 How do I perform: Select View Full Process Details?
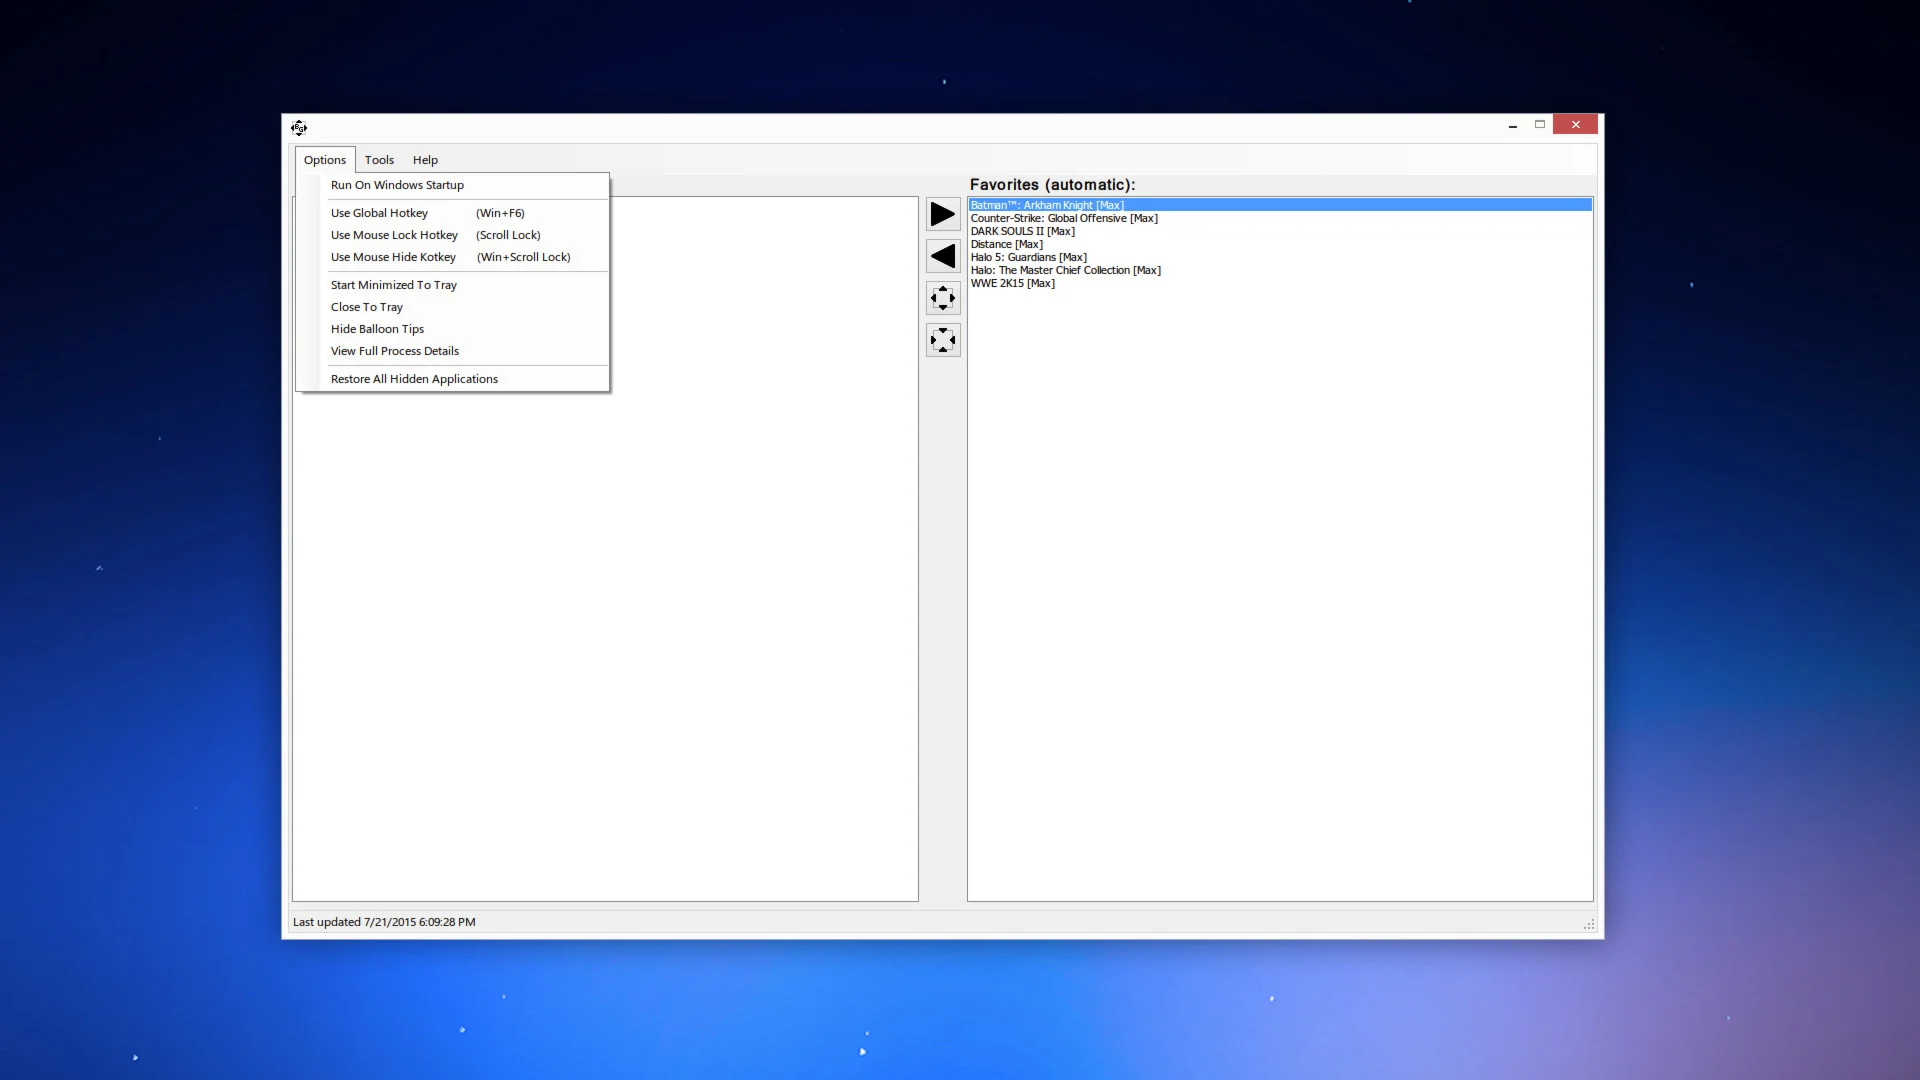(x=394, y=351)
